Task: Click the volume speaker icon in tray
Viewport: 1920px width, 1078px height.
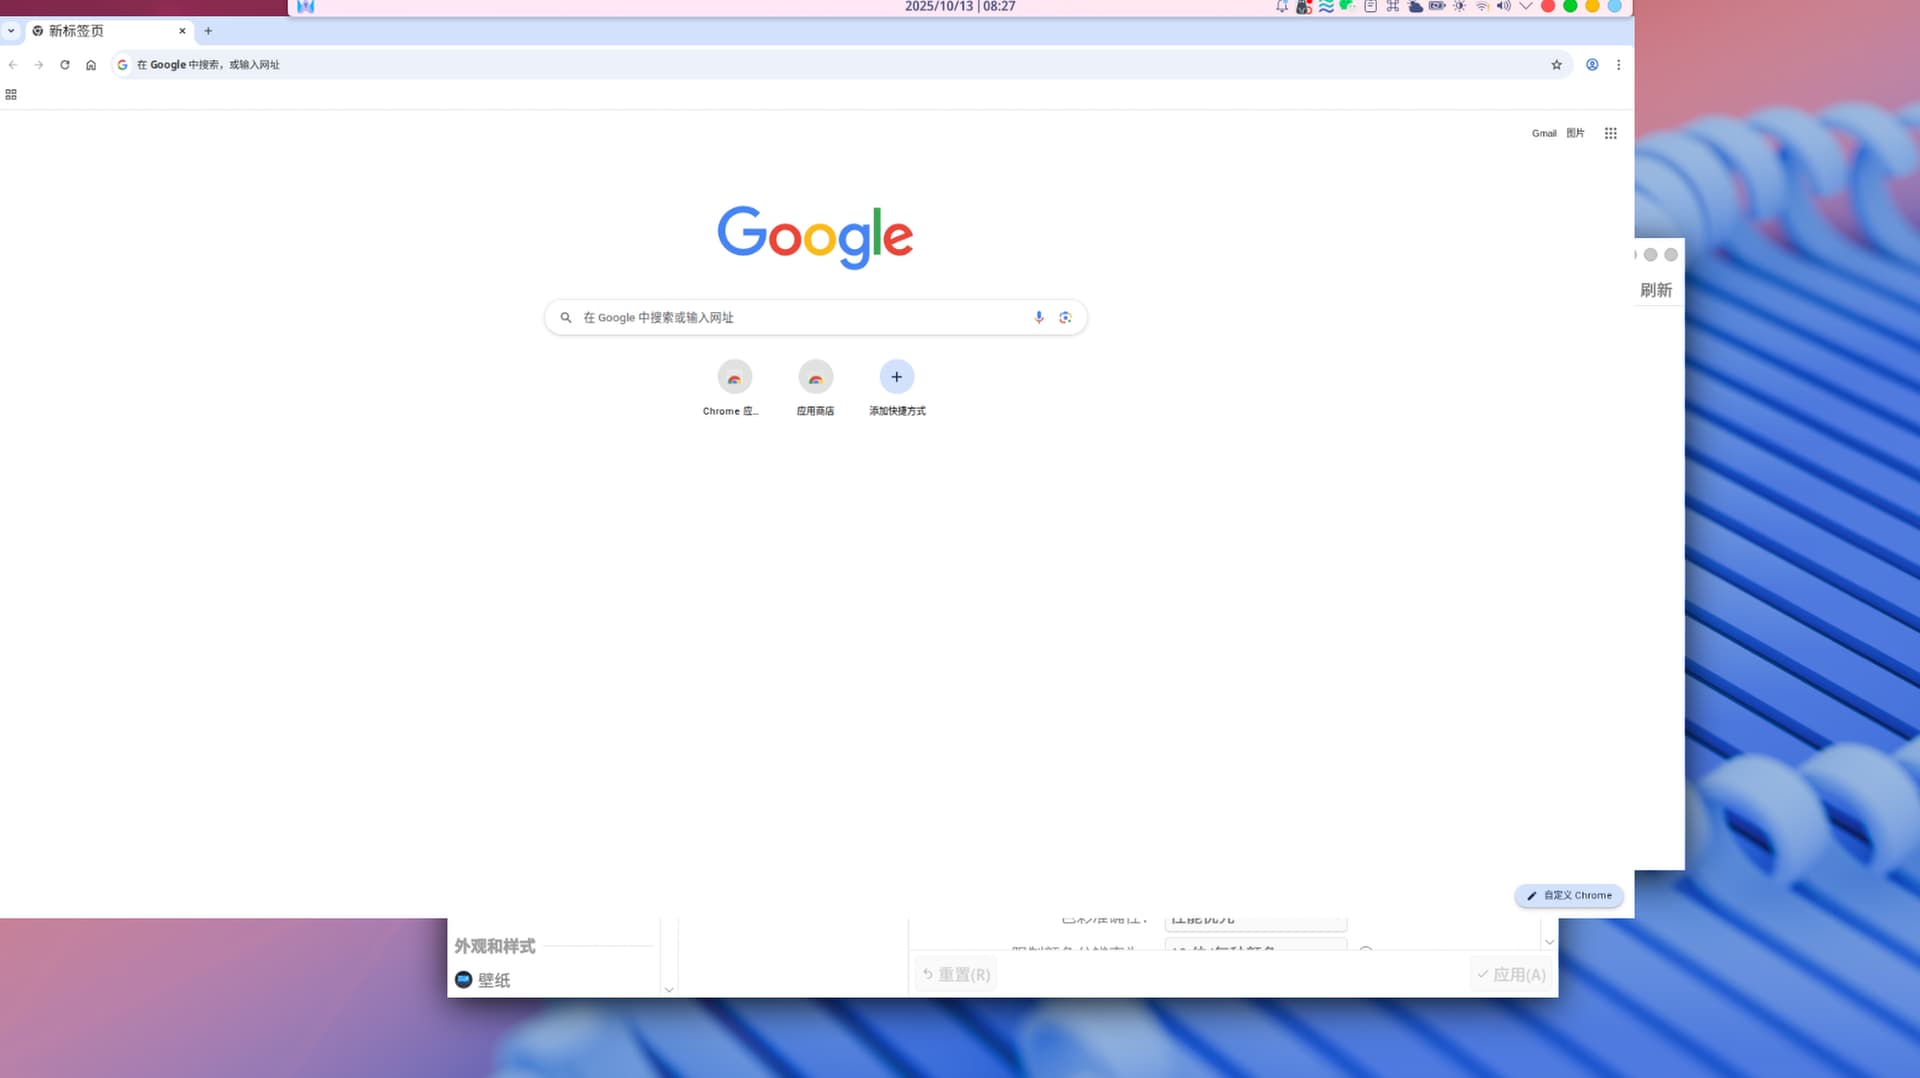Action: pos(1503,6)
